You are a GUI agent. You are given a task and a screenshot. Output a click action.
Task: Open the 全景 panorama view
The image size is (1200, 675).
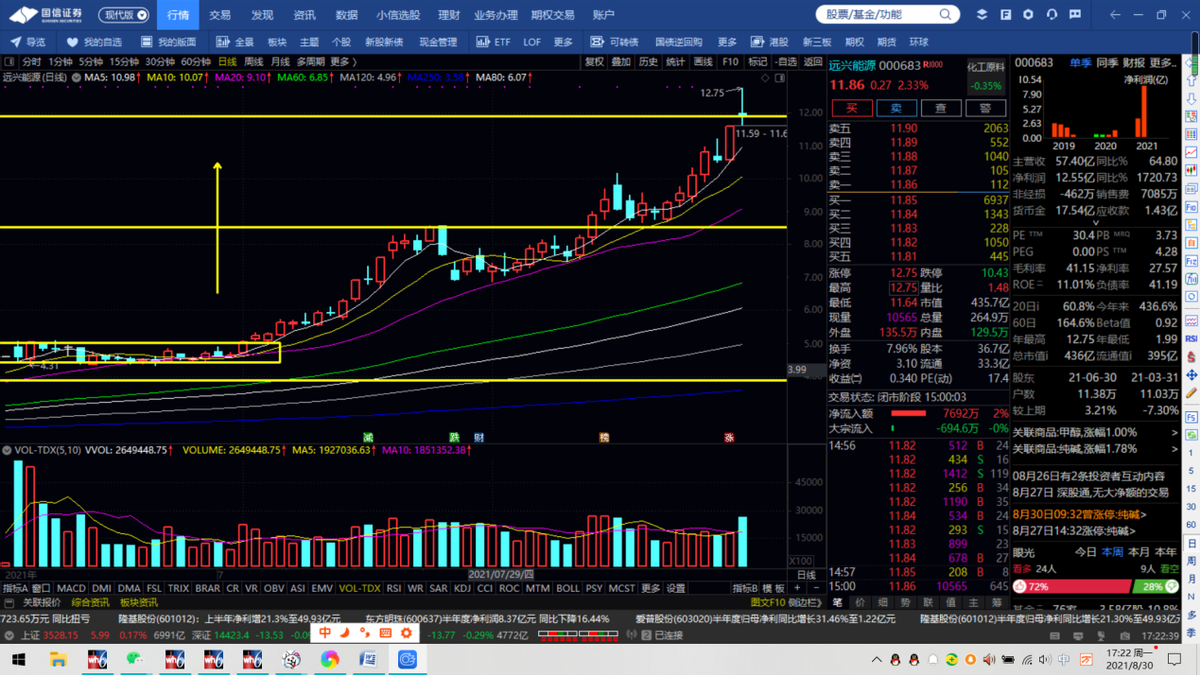(x=235, y=42)
